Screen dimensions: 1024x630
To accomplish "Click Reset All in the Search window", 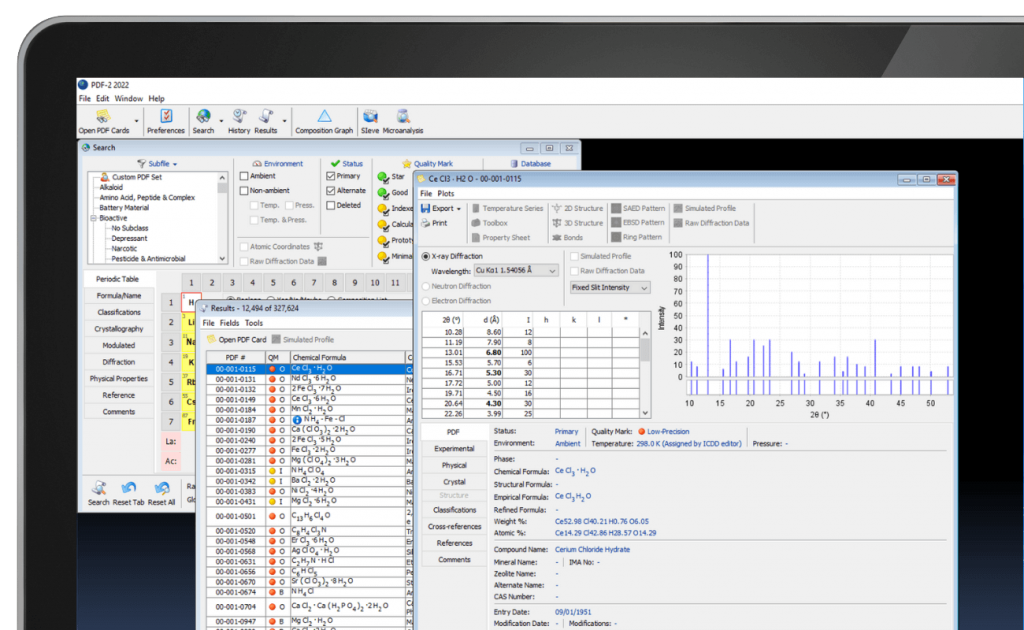I will 161,494.
